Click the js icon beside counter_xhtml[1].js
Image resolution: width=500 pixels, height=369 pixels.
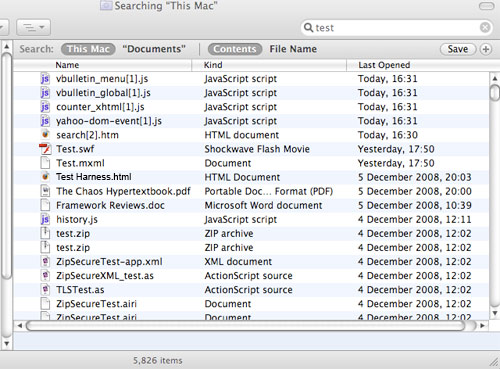point(45,107)
